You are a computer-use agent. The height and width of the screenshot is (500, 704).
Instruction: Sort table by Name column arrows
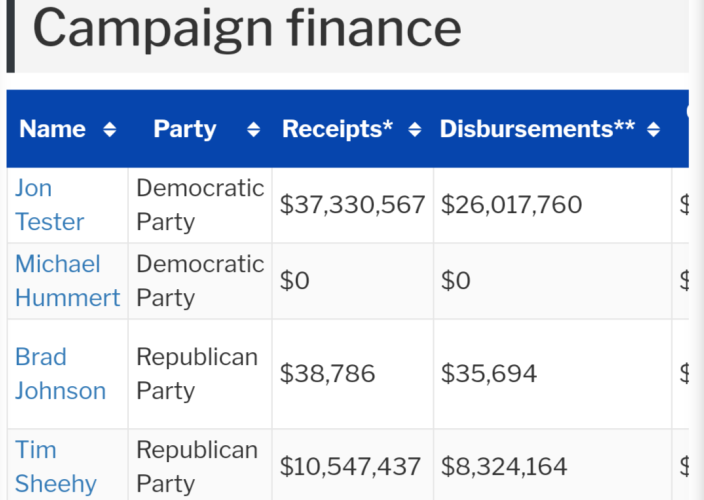click(x=110, y=130)
